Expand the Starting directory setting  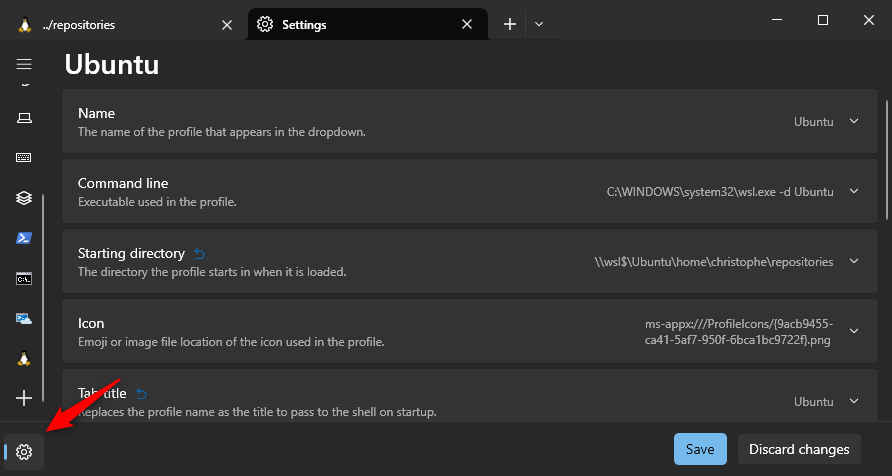click(470, 261)
